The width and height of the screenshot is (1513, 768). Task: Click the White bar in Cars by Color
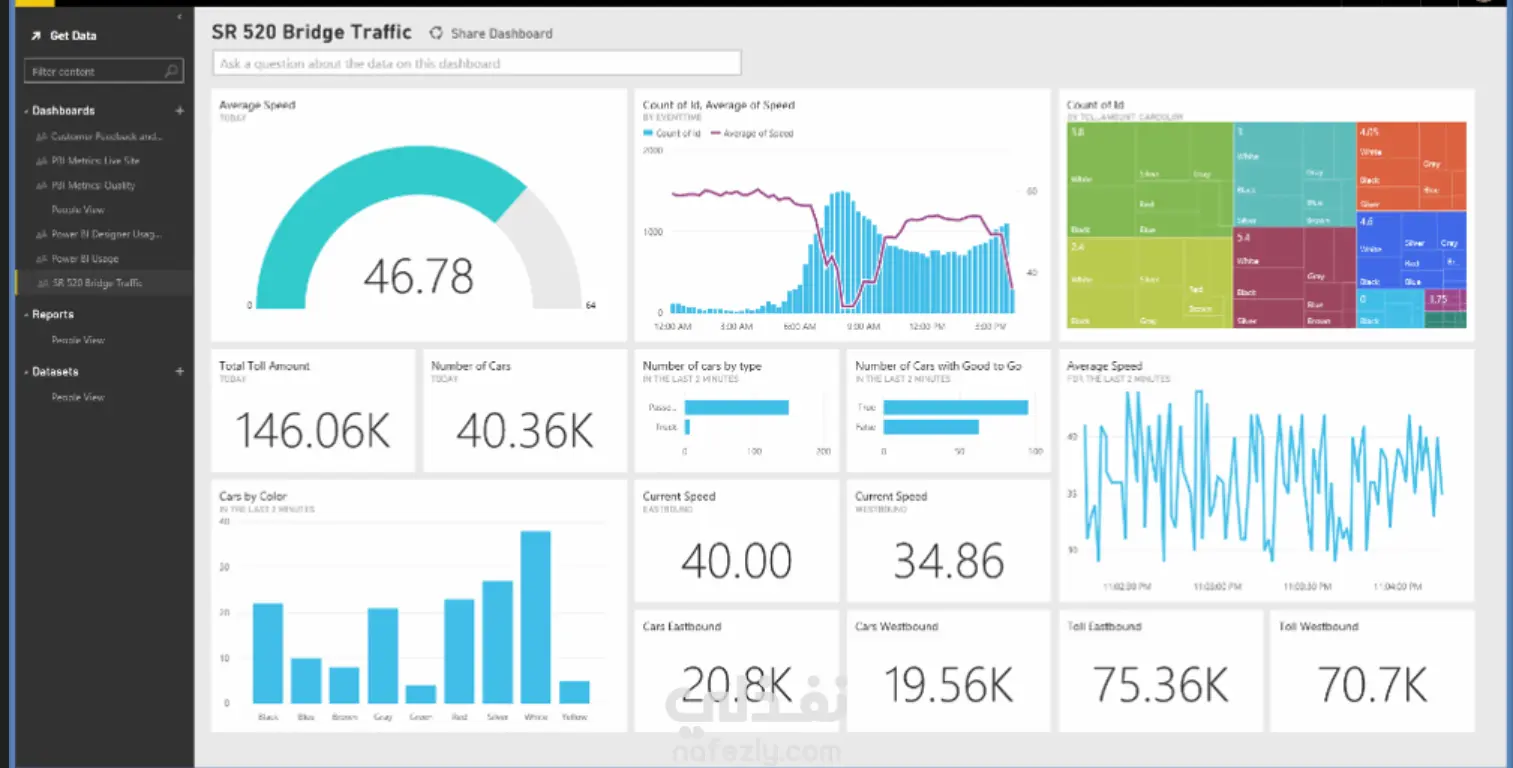click(535, 617)
